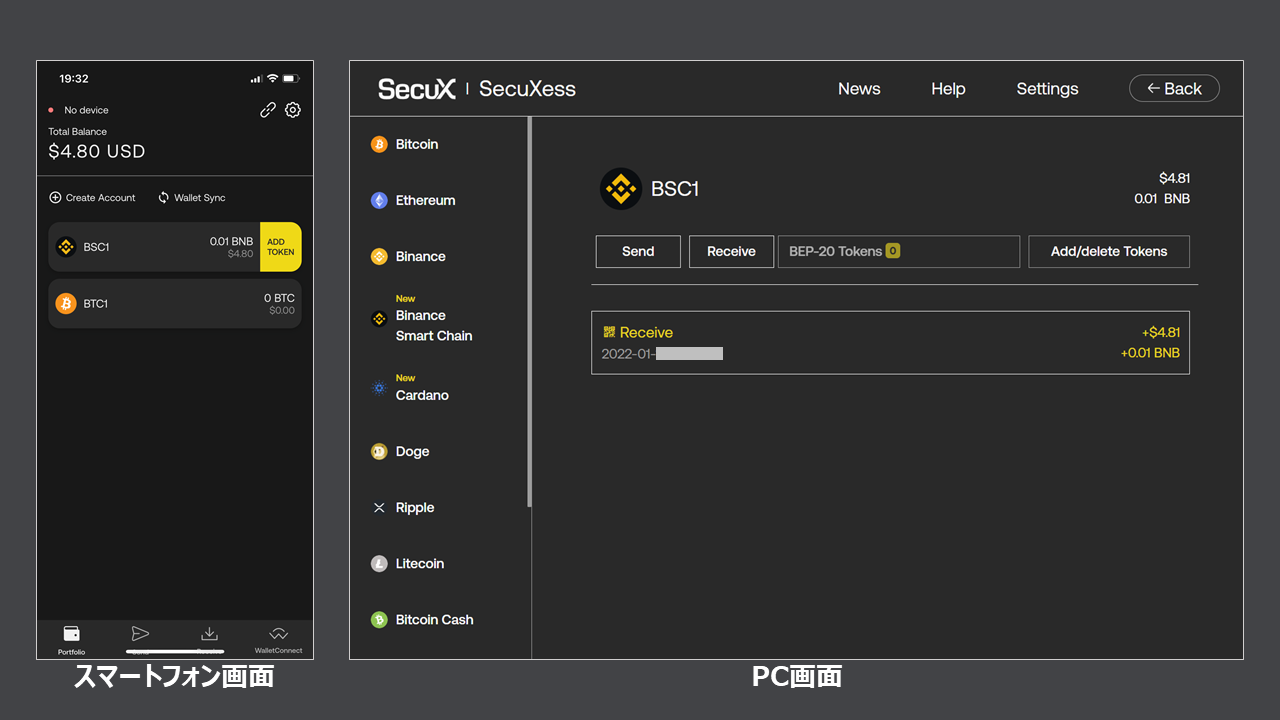
Task: Tap the 'No device' status text
Action: click(87, 110)
